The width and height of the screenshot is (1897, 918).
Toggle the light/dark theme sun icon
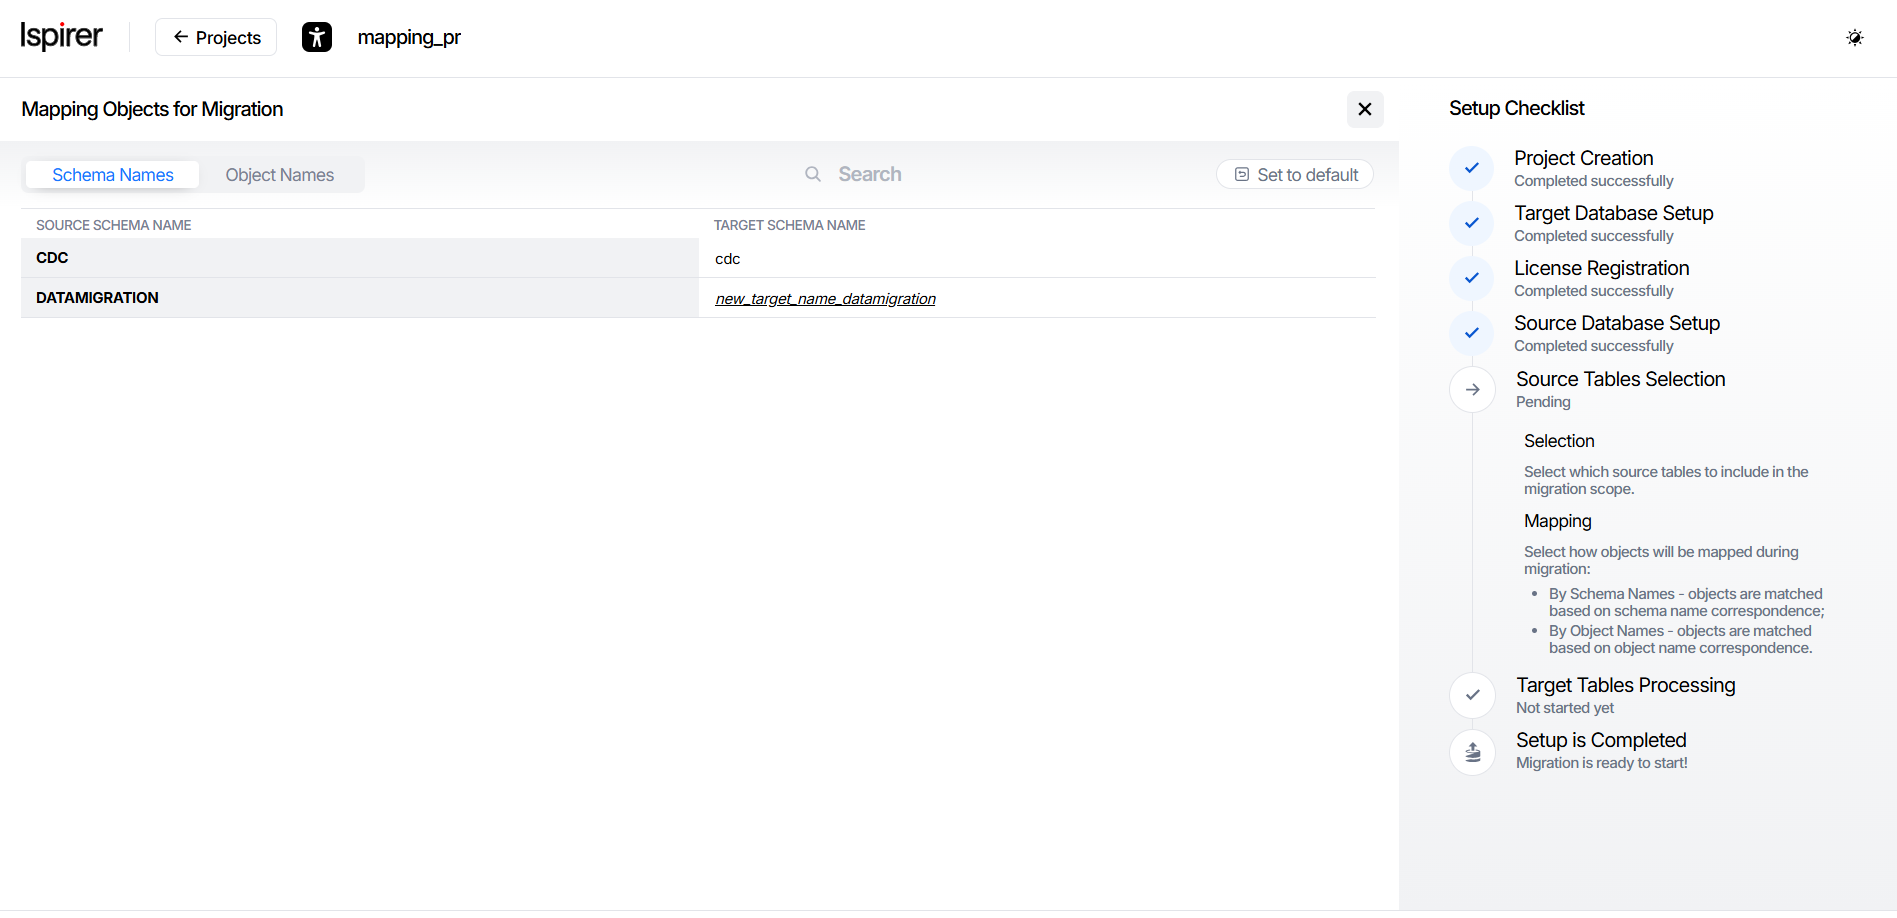[x=1854, y=38]
